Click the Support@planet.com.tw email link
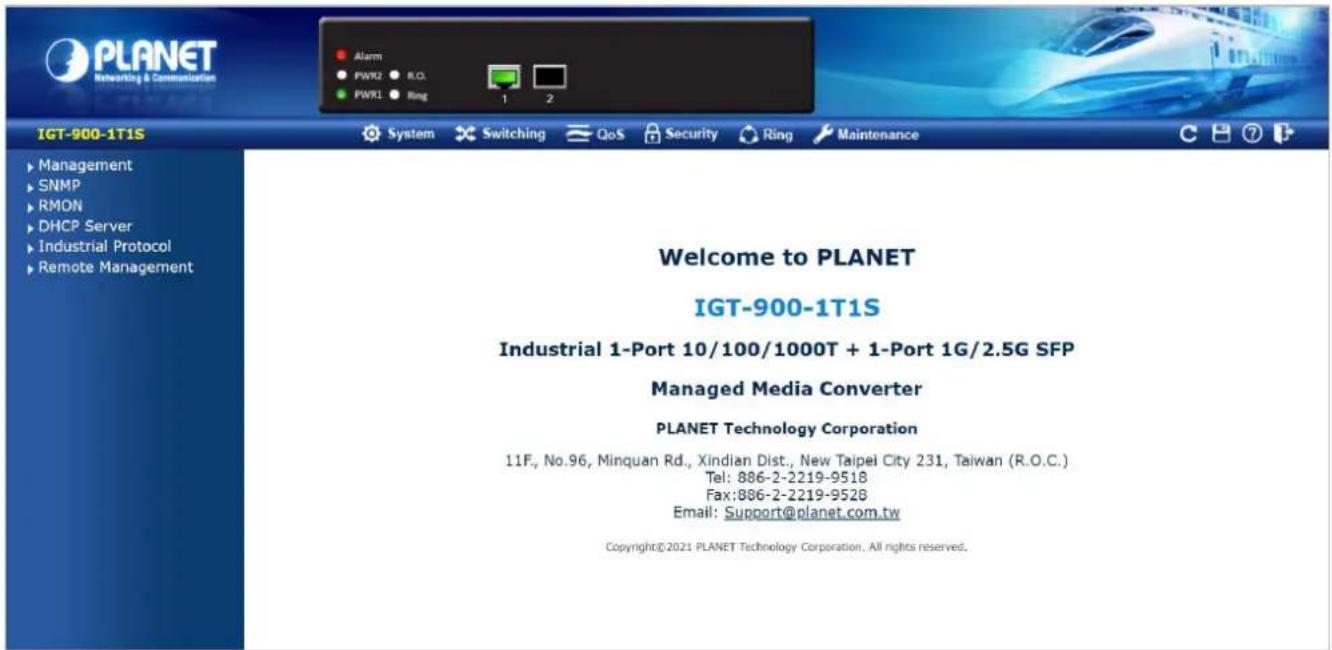The width and height of the screenshot is (1332, 650). [812, 513]
